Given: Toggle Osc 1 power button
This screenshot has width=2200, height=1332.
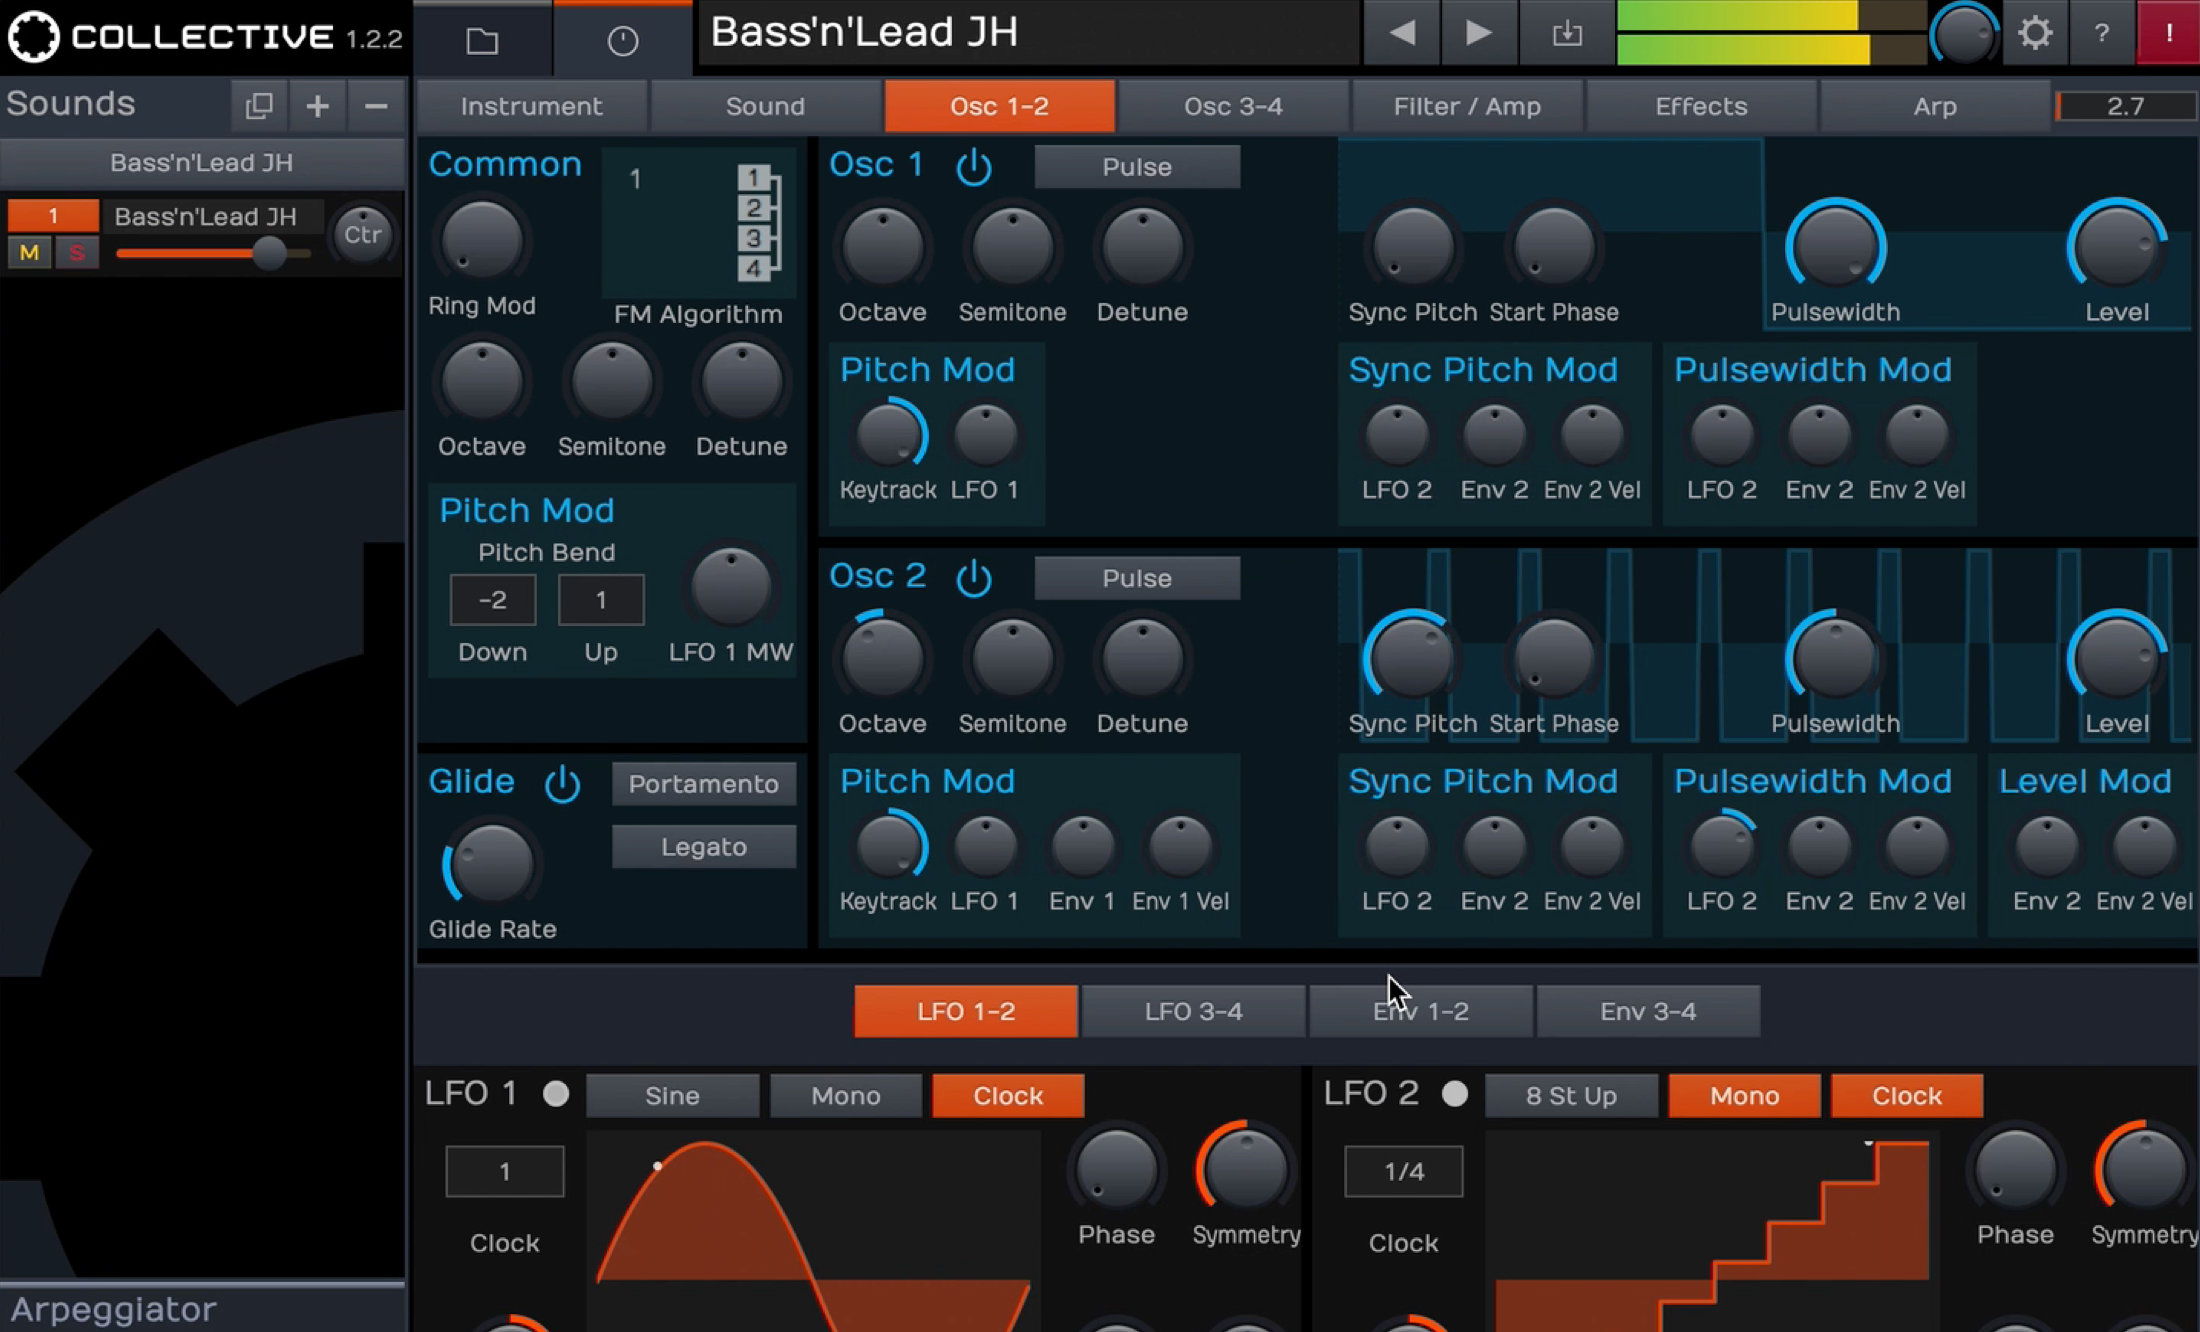Looking at the screenshot, I should (973, 166).
